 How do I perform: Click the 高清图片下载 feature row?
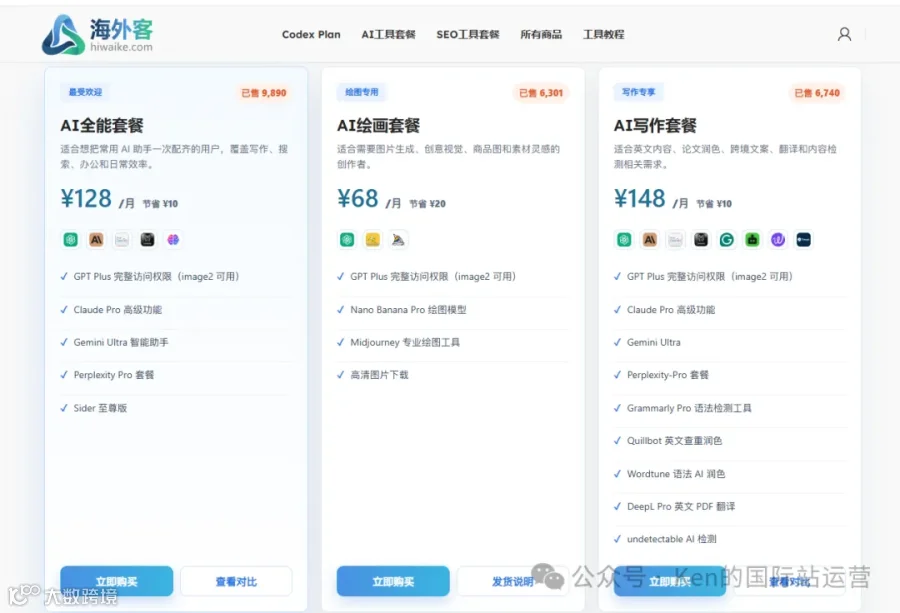[x=379, y=375]
